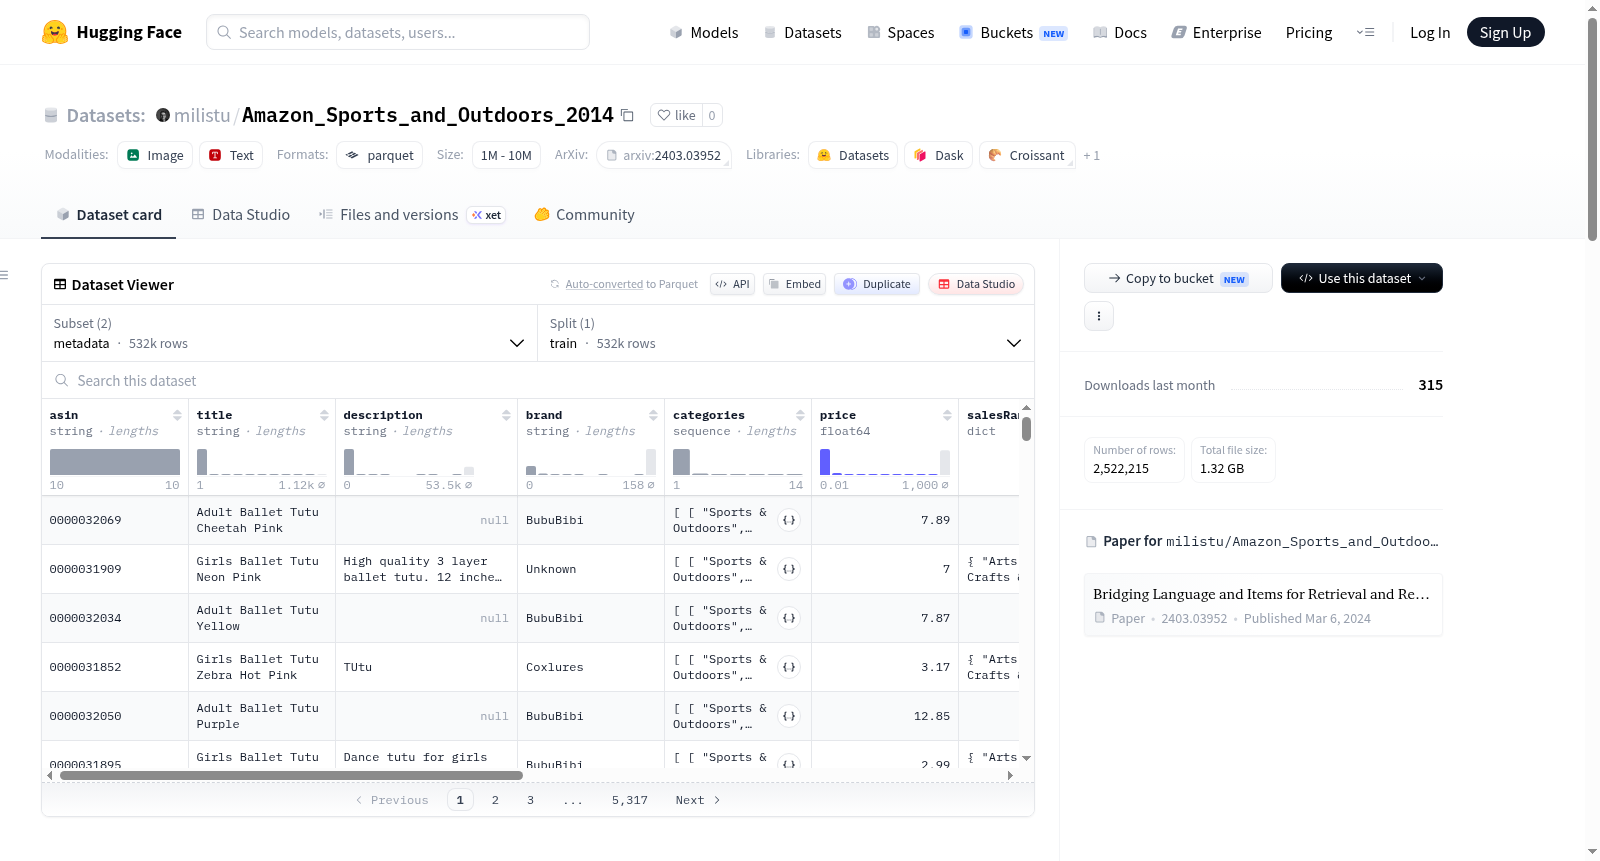Open Buckets in navigation

(1013, 32)
